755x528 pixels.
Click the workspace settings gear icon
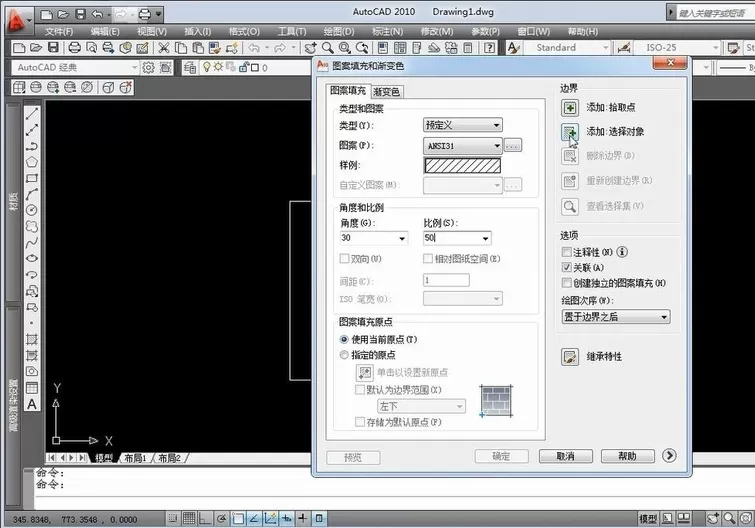tap(148, 68)
